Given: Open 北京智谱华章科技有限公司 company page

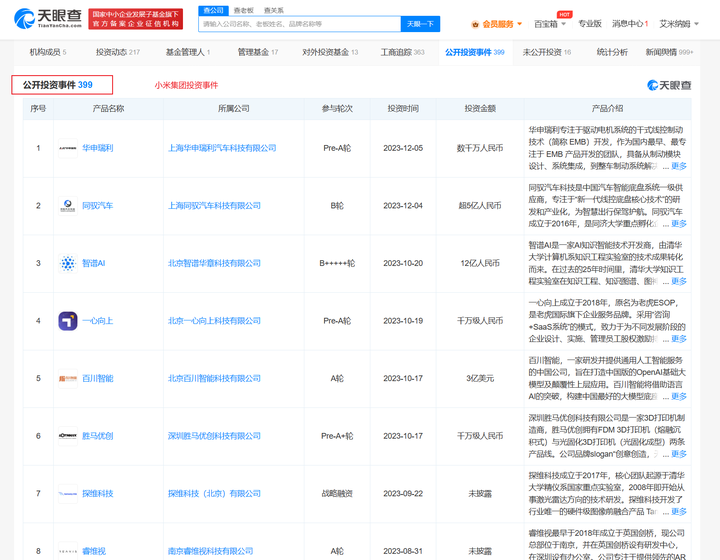Looking at the screenshot, I should pyautogui.click(x=214, y=263).
